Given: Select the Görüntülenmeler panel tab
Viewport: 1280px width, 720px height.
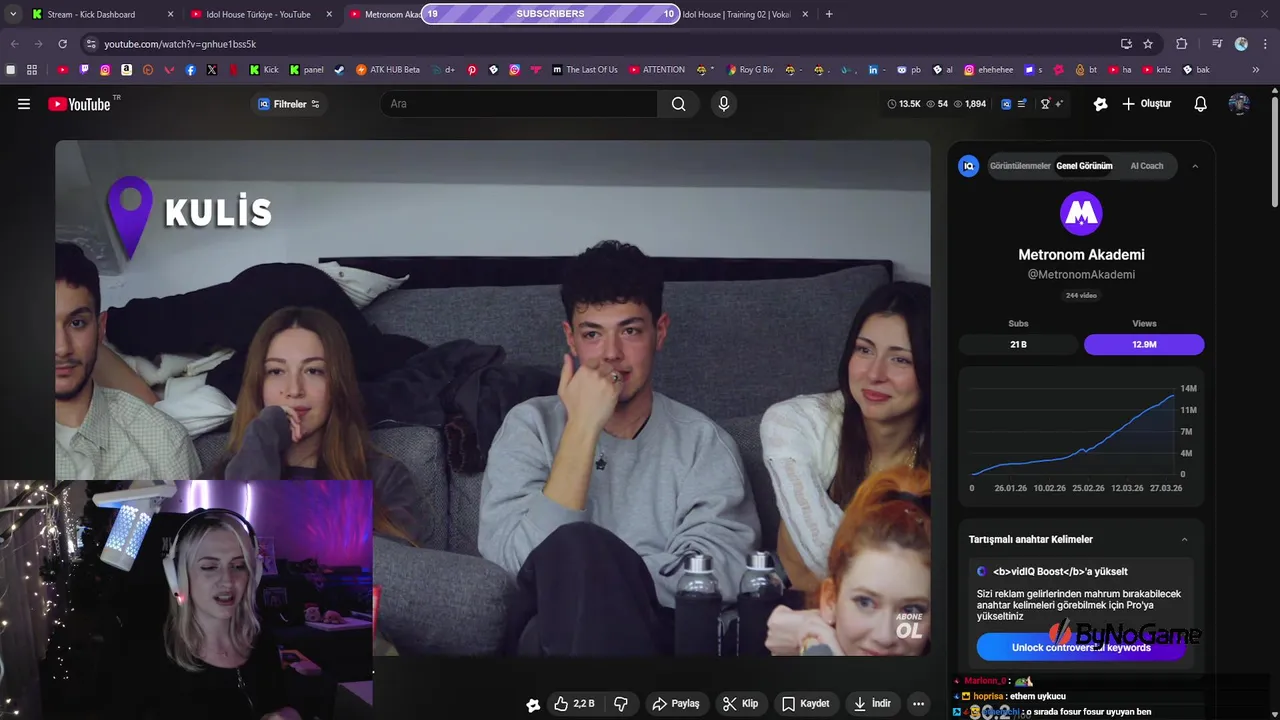Looking at the screenshot, I should tap(1020, 166).
